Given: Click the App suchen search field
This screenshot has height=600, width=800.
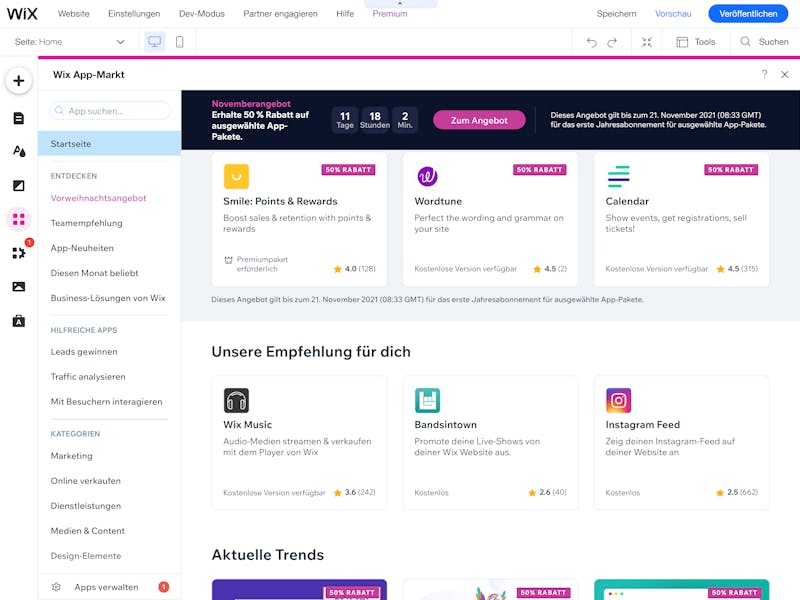Looking at the screenshot, I should 110,111.
